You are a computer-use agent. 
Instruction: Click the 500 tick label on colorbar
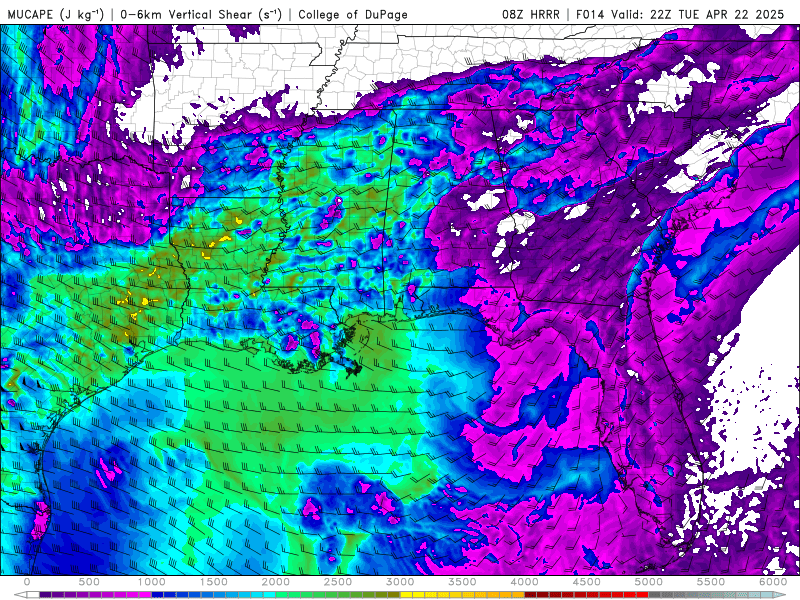click(89, 582)
